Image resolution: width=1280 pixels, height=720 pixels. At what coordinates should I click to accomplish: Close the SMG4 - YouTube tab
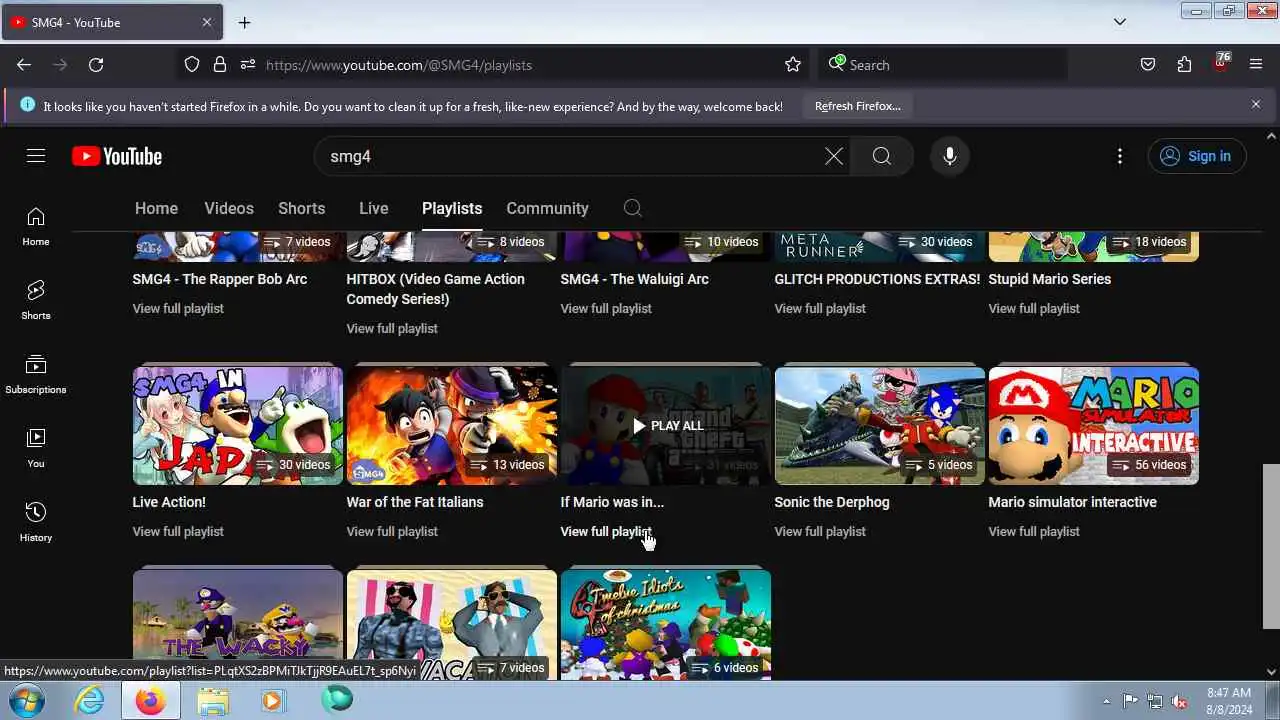point(207,22)
